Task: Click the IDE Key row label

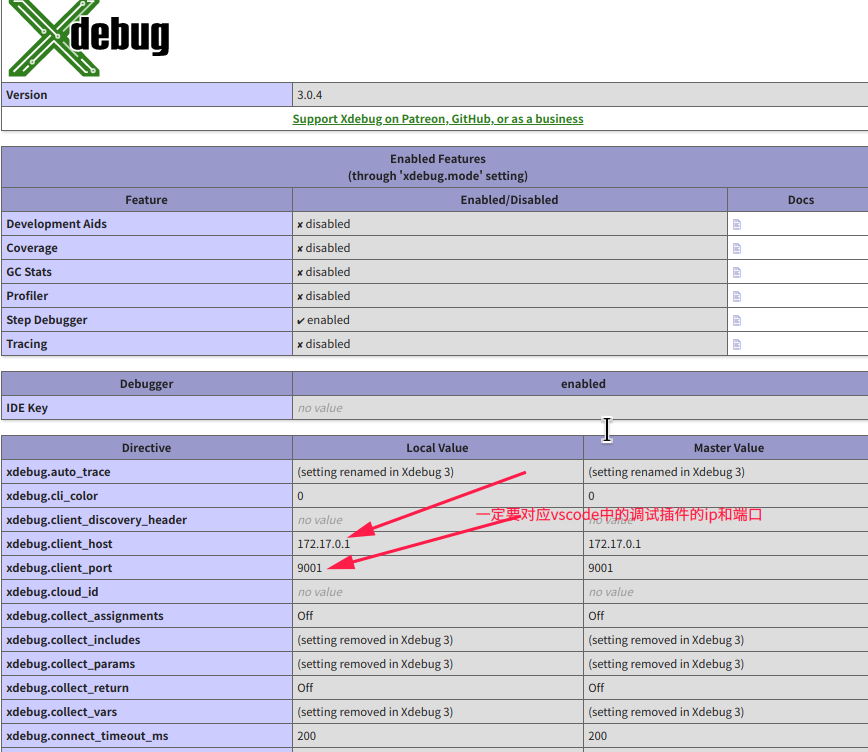Action: [x=27, y=408]
